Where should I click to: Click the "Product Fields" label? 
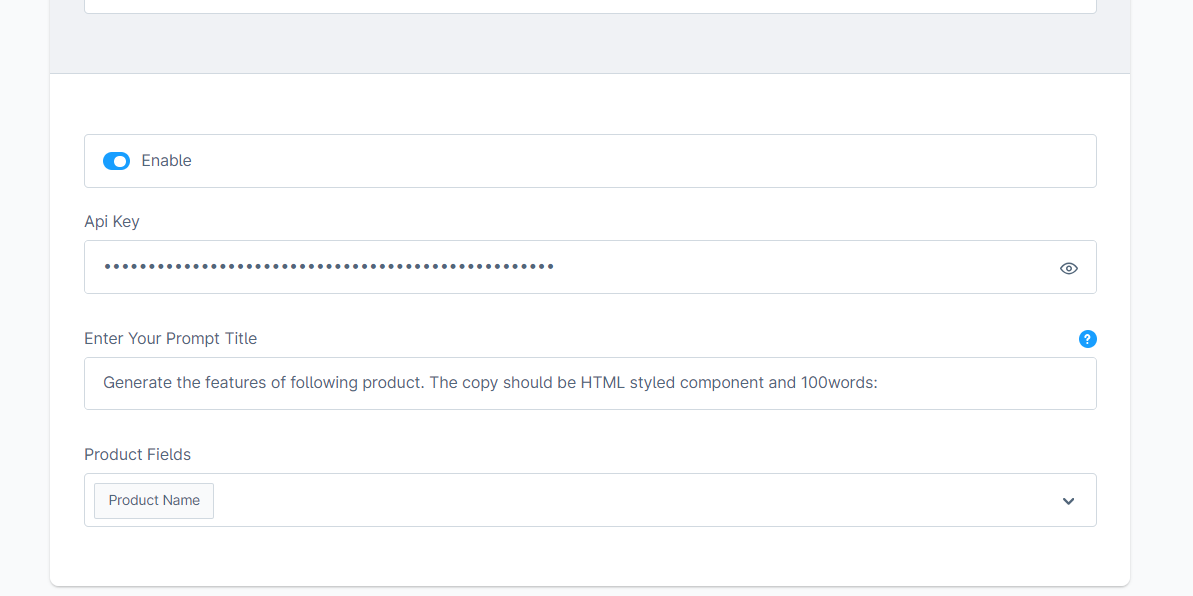click(137, 455)
